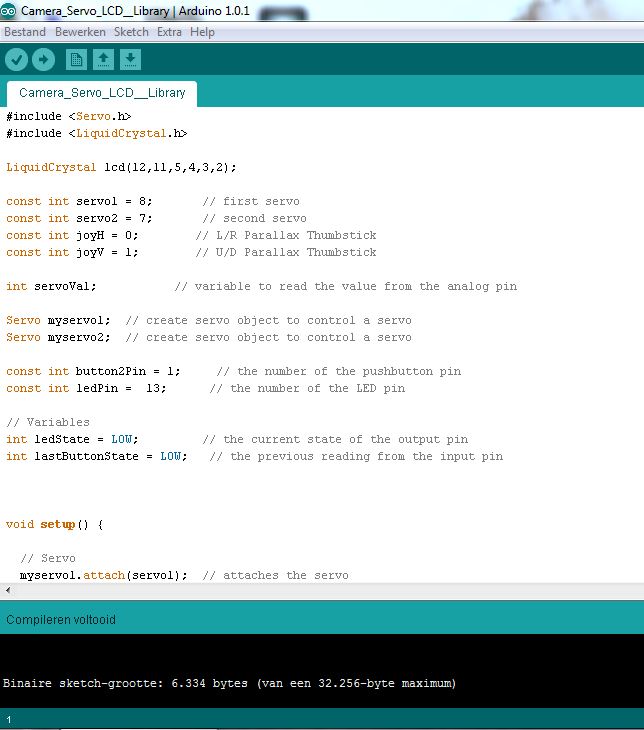
Task: Click the 'int ledState = LOW;' code
Action: [72, 439]
